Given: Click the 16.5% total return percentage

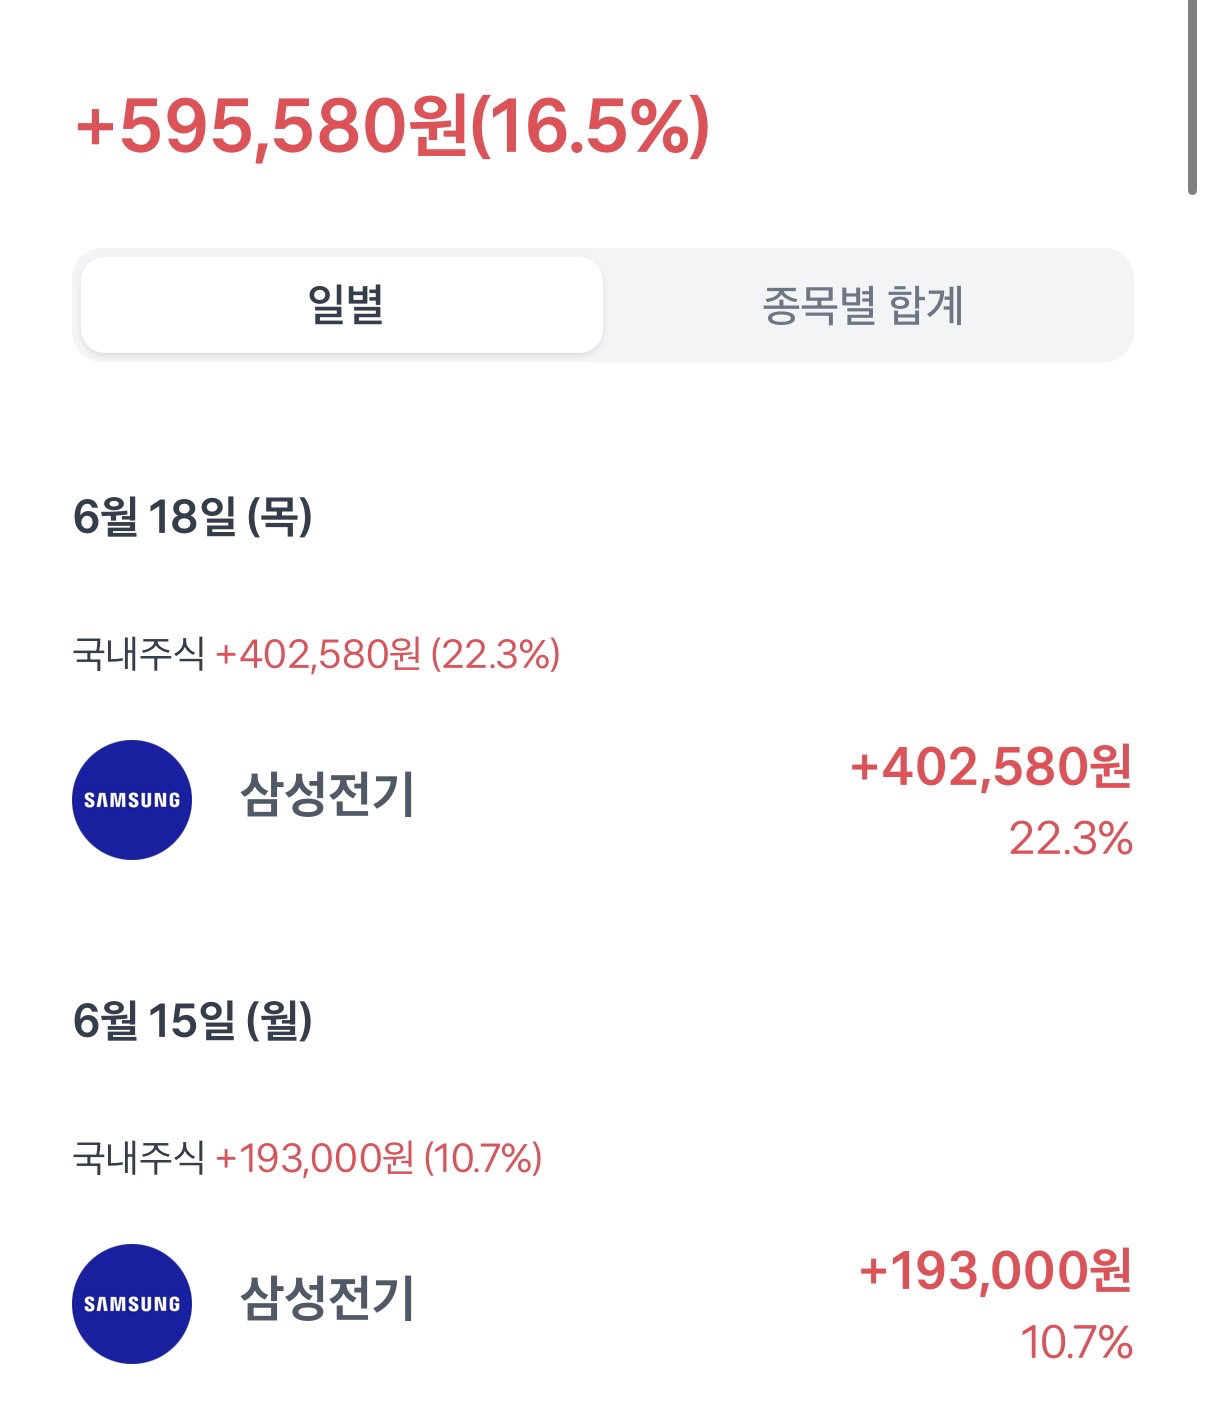Looking at the screenshot, I should (590, 127).
